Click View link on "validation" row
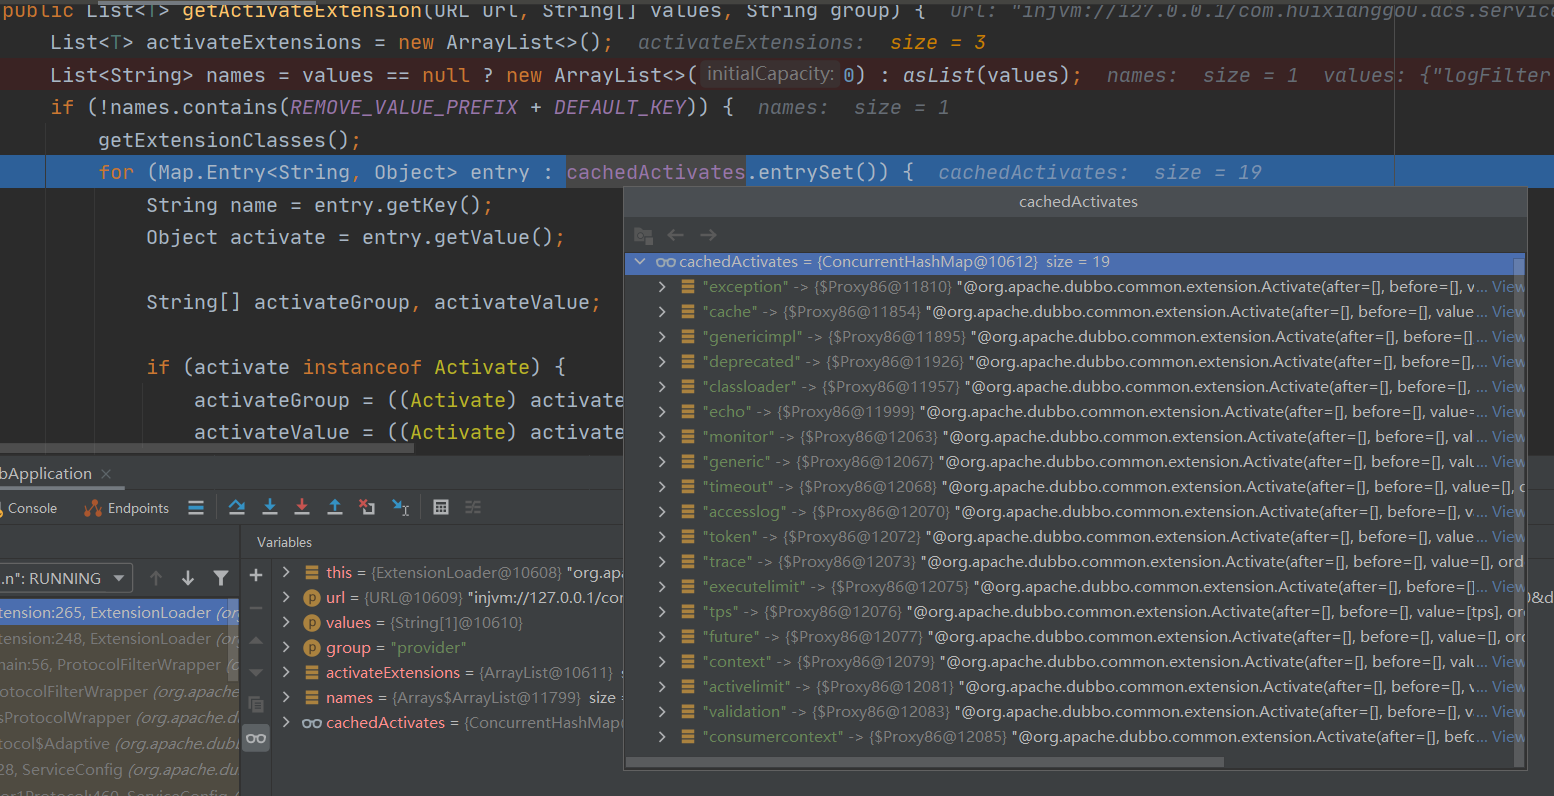 [1508, 712]
